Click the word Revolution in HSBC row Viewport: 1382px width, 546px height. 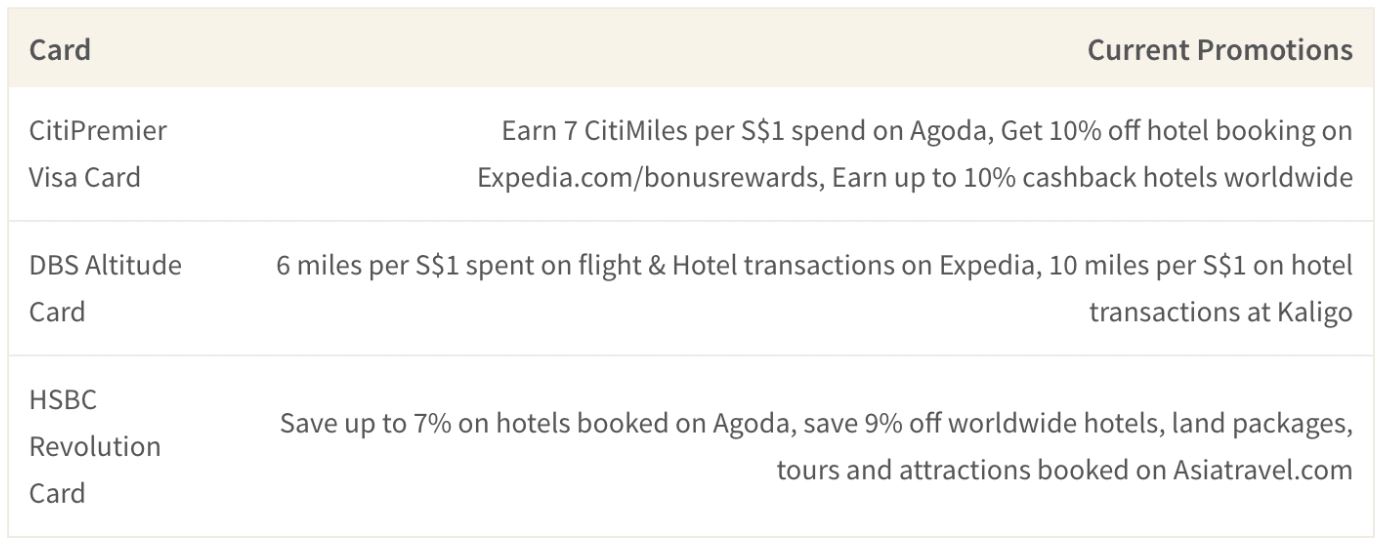click(x=95, y=446)
